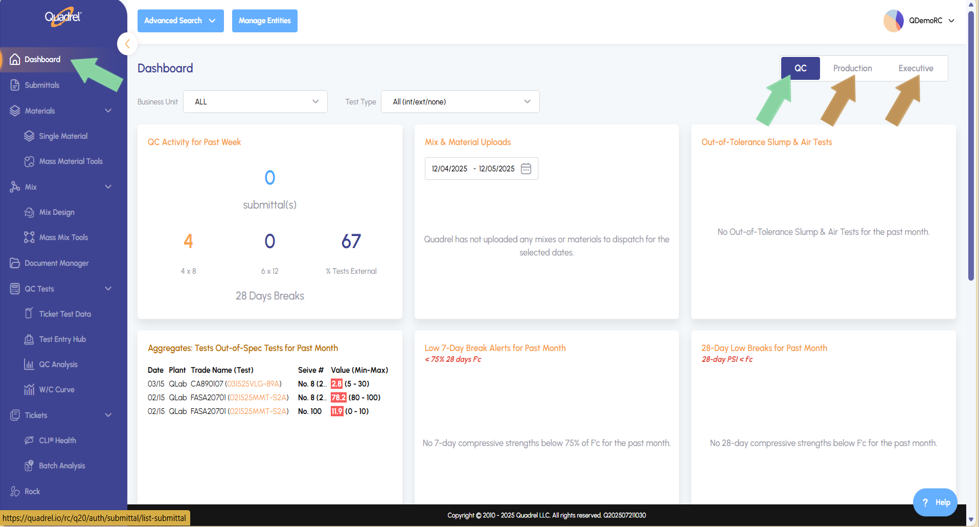The width and height of the screenshot is (979, 527).
Task: Click the Mass Mix Tools icon
Action: point(29,237)
